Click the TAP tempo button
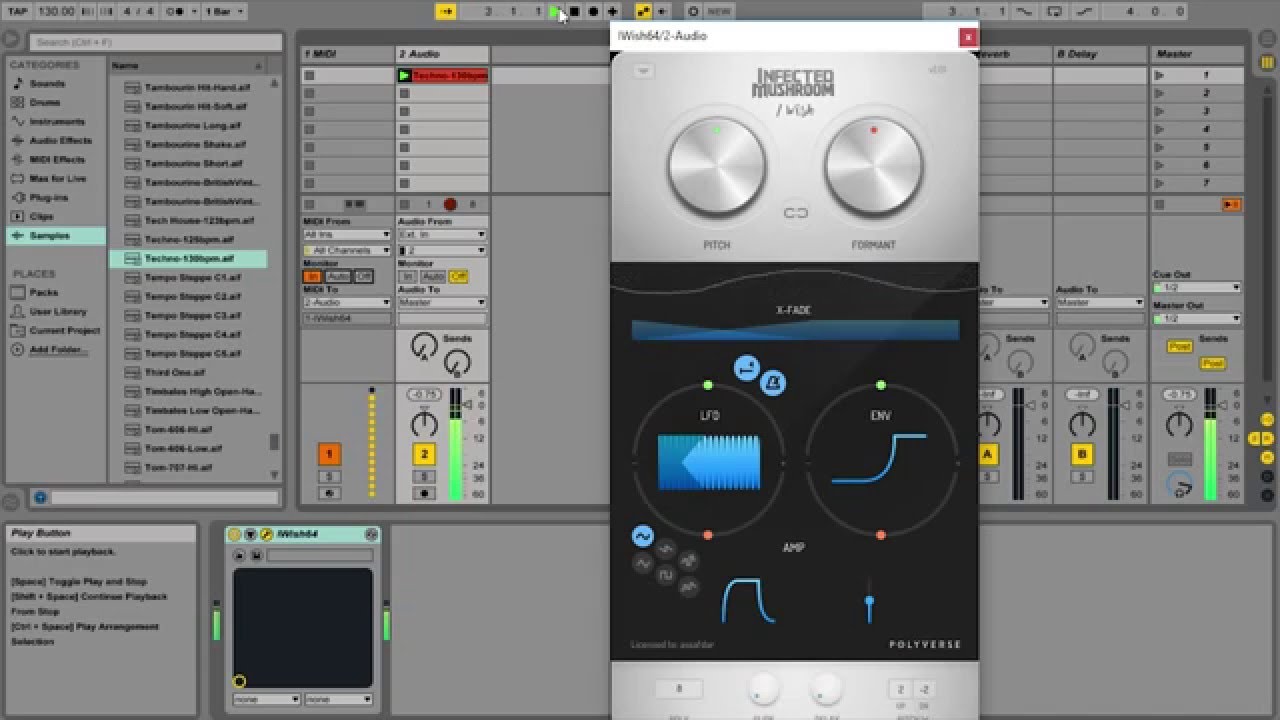 (17, 11)
